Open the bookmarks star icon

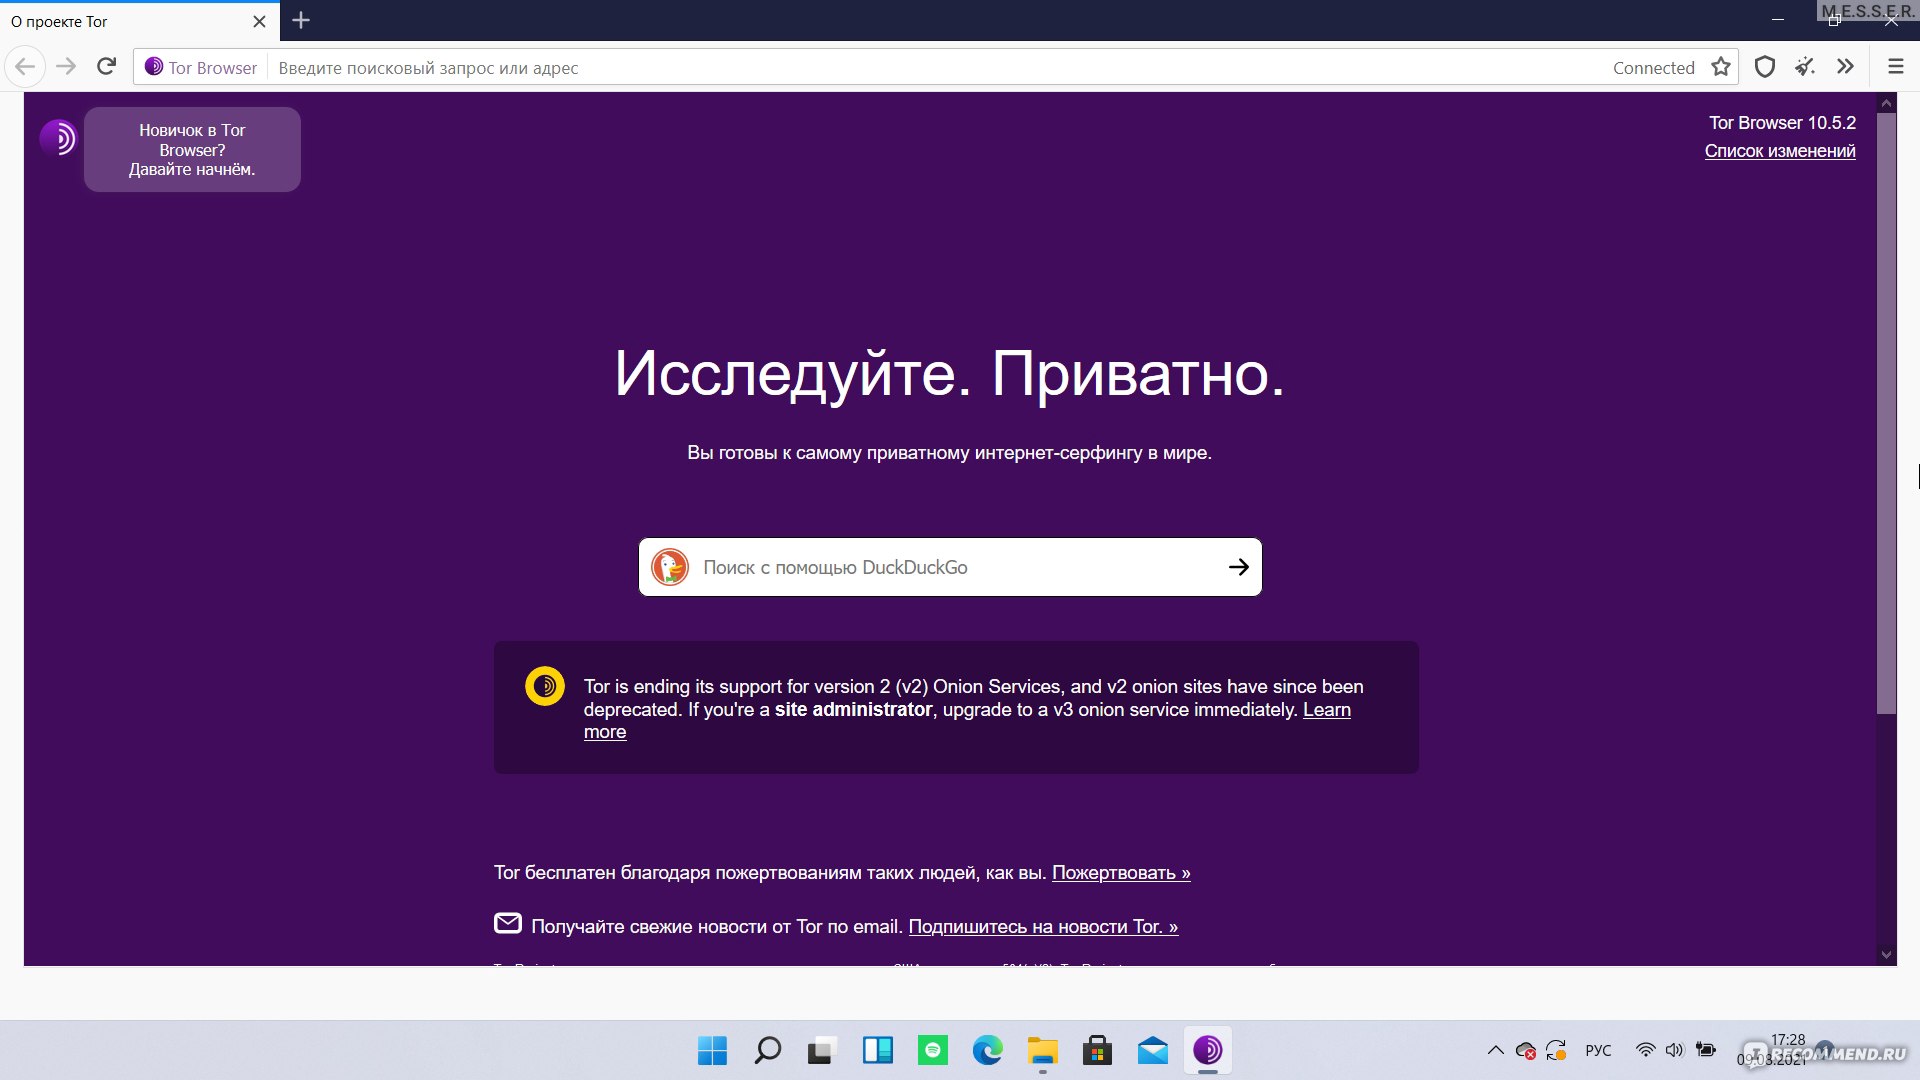point(1720,66)
